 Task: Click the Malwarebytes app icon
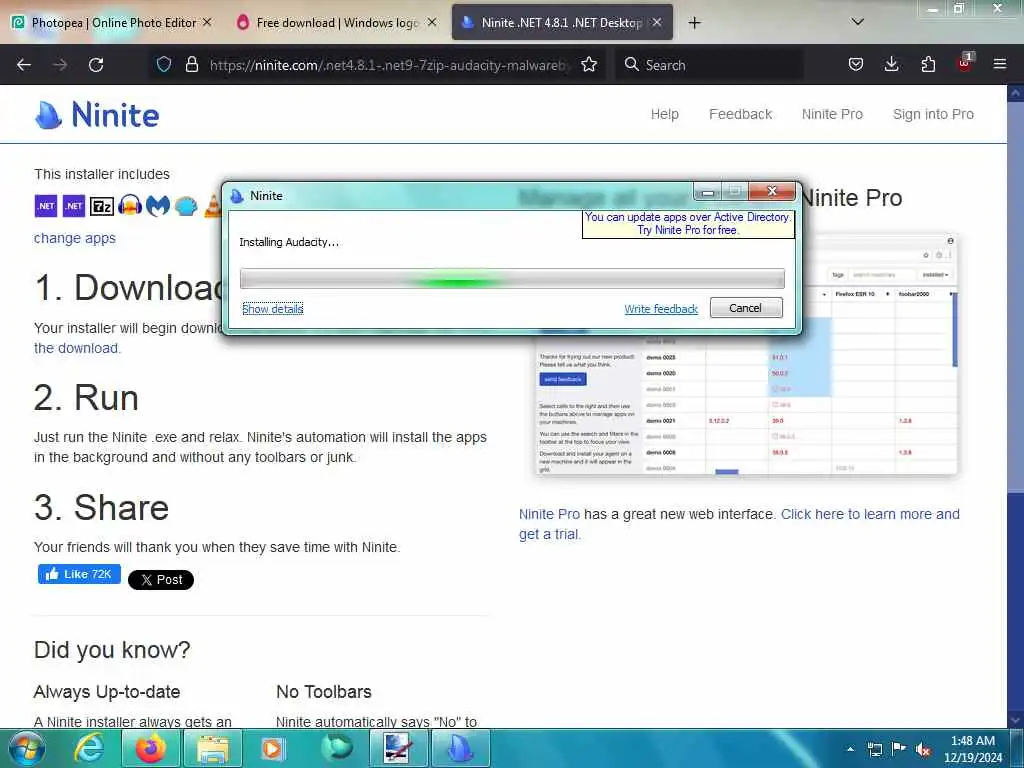pyautogui.click(x=157, y=206)
